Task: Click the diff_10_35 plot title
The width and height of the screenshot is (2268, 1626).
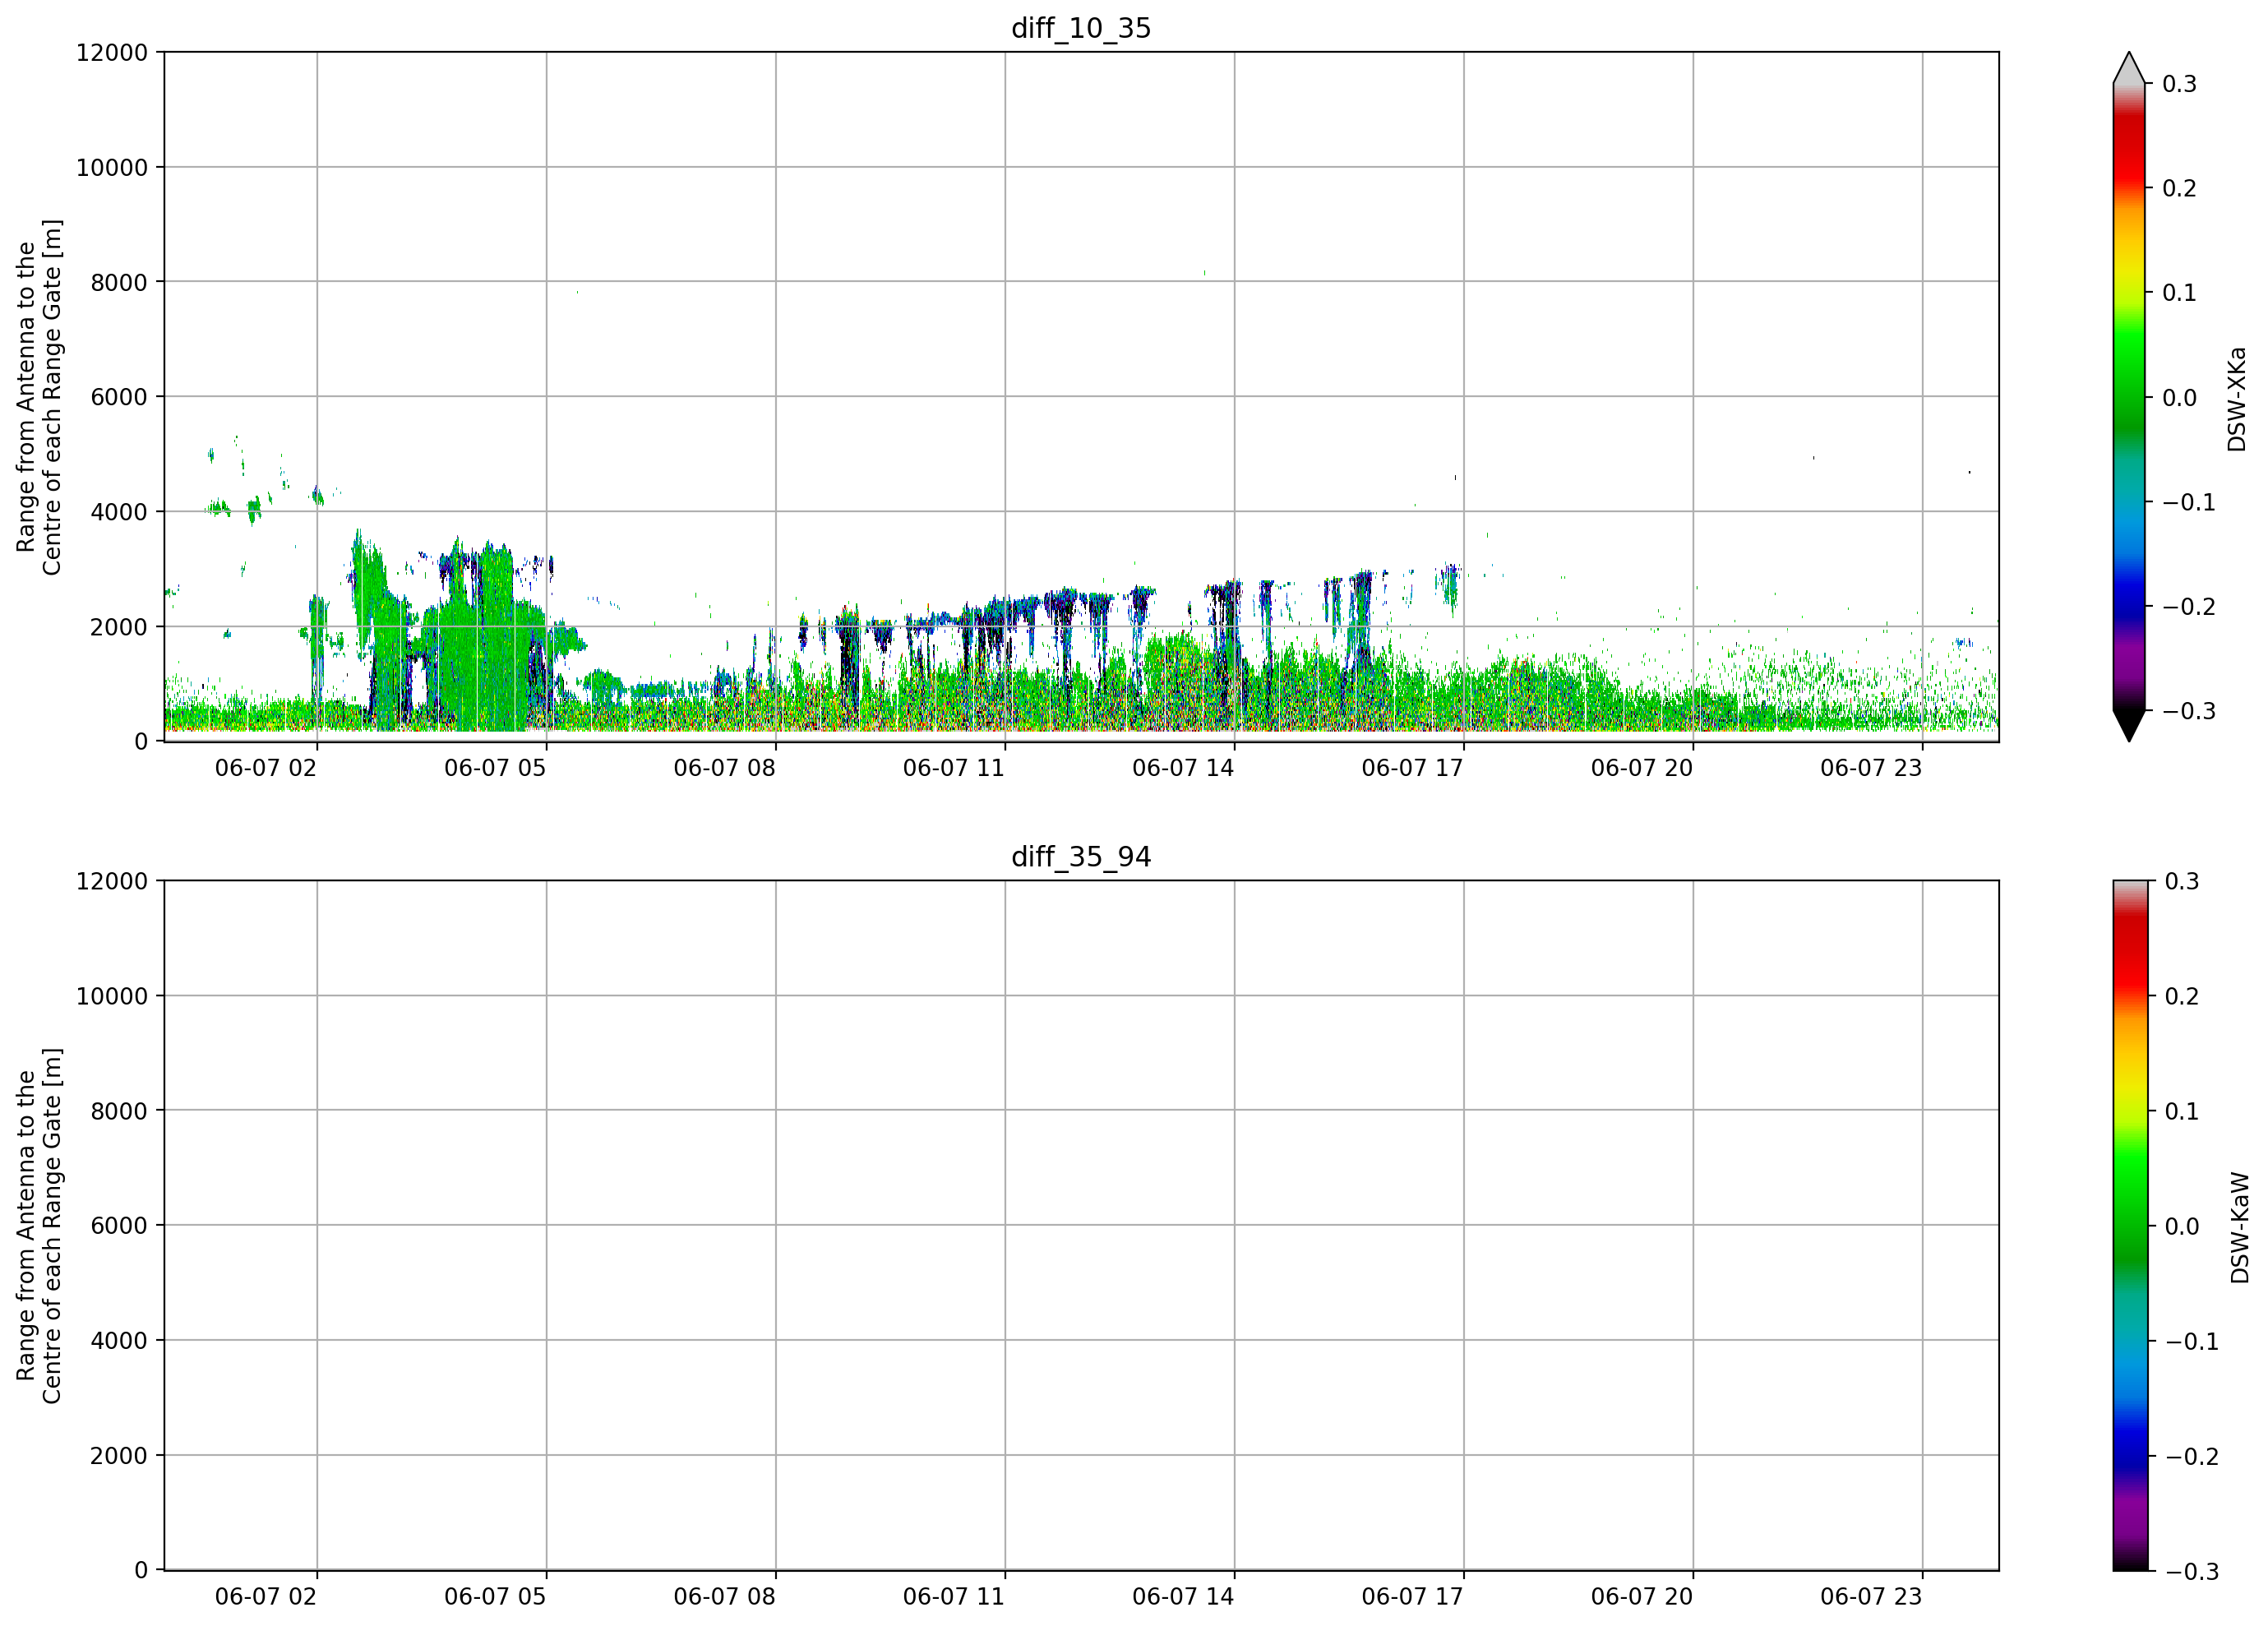Action: [x=1081, y=28]
